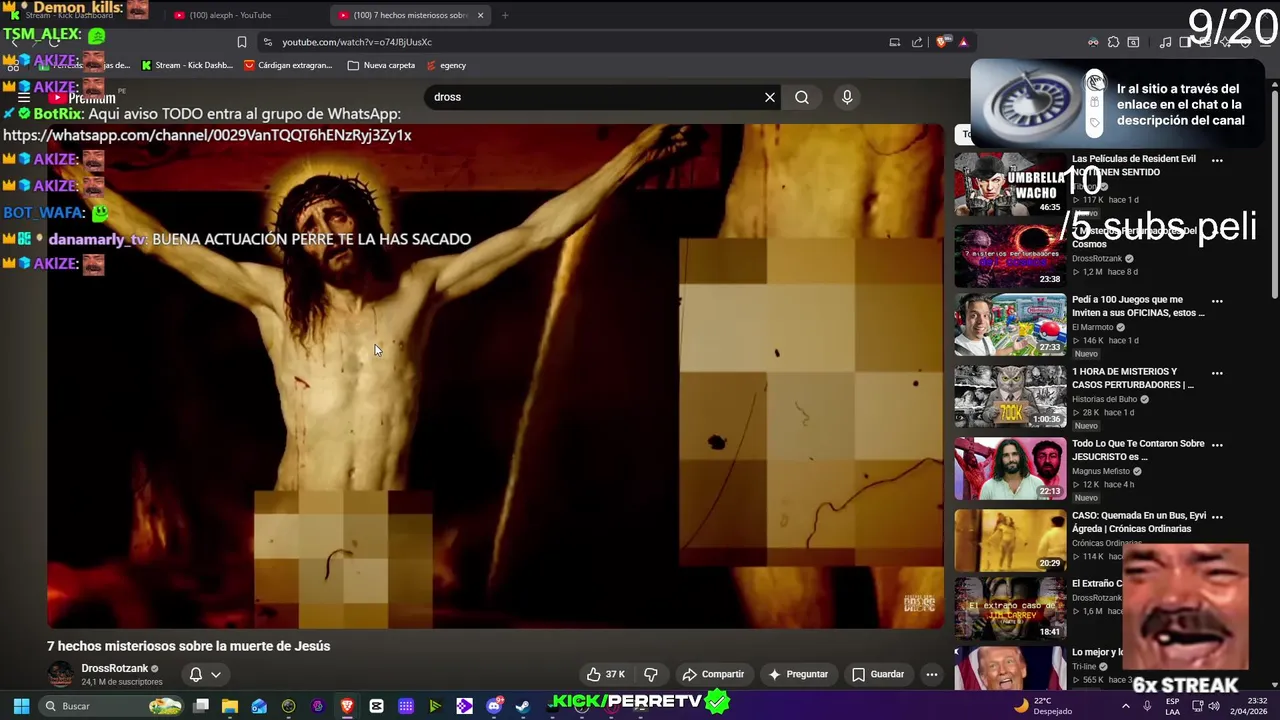Open the DrossRotzank channel avatar
The width and height of the screenshot is (1280, 720).
pyautogui.click(x=61, y=674)
